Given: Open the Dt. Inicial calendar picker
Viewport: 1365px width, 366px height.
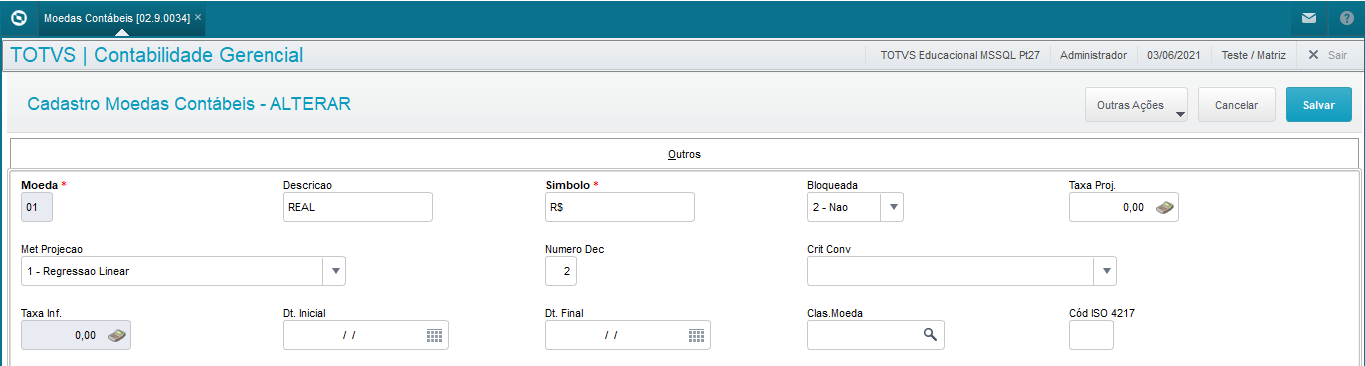Looking at the screenshot, I should [x=434, y=335].
